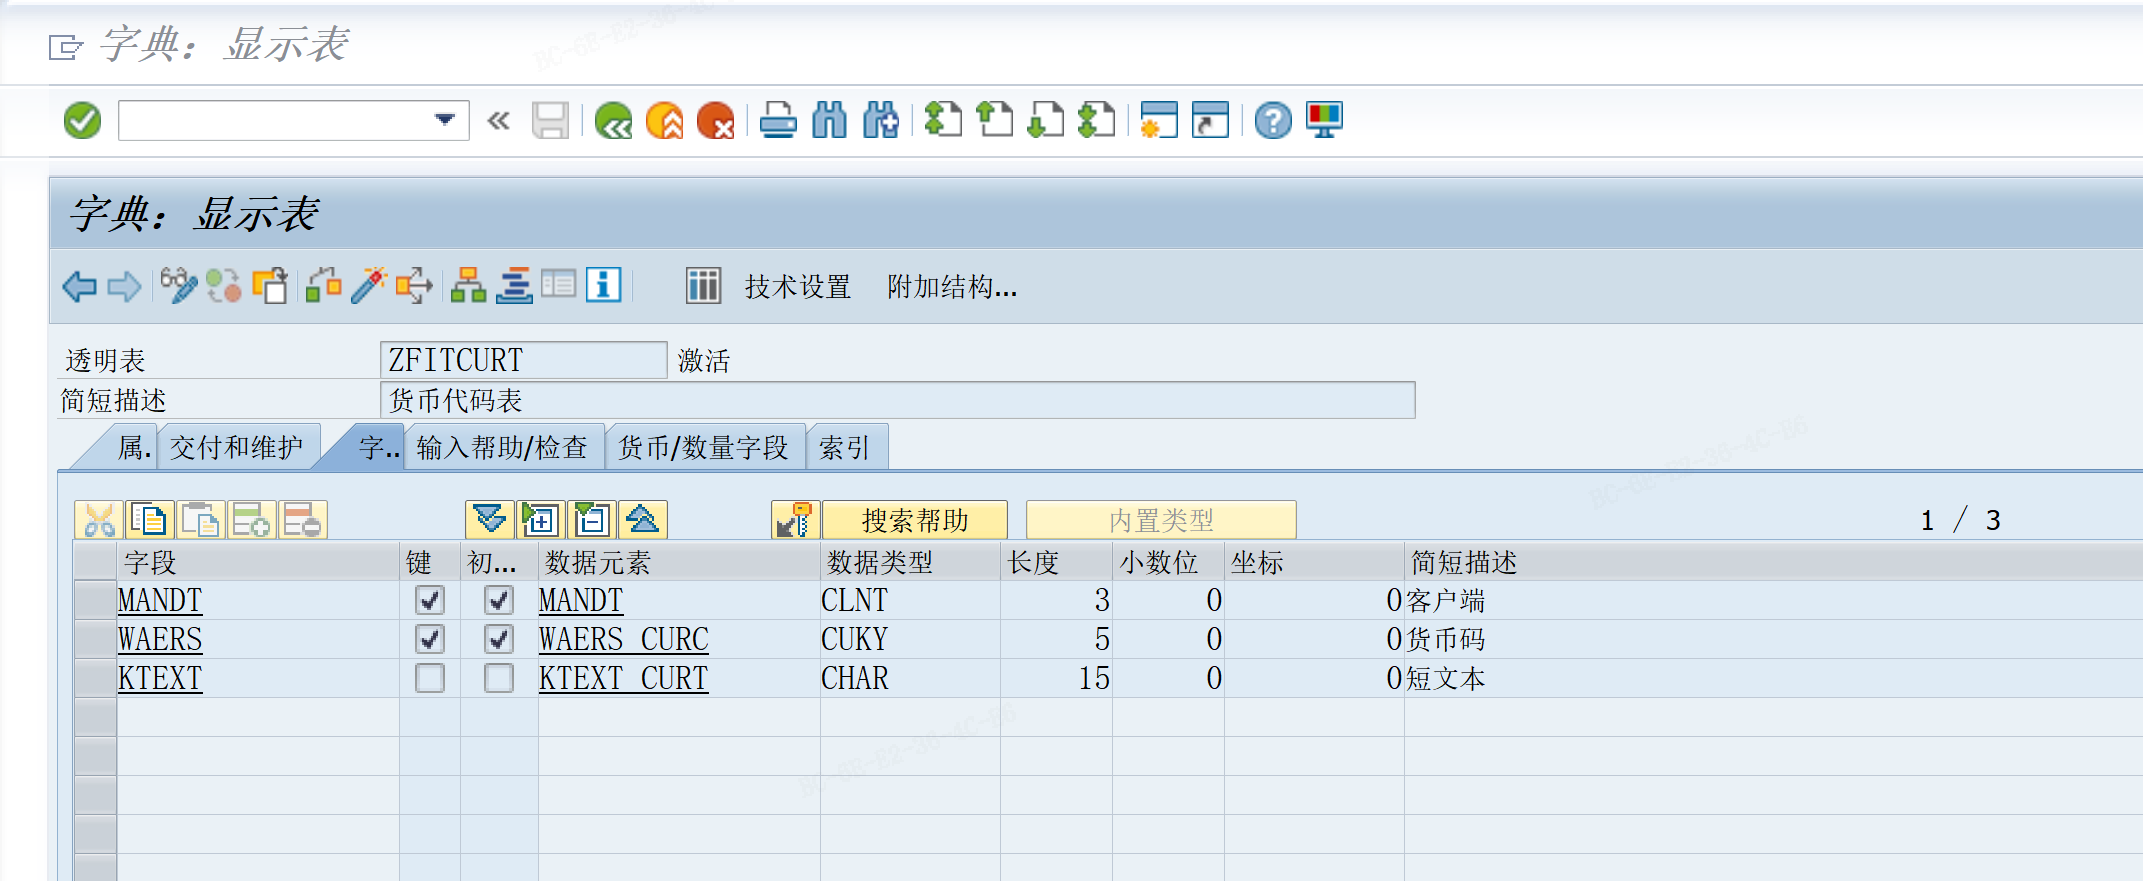Screen dimensions: 2143x881
Task: Toggle the initial values checkbox for MANDT
Action: click(499, 600)
